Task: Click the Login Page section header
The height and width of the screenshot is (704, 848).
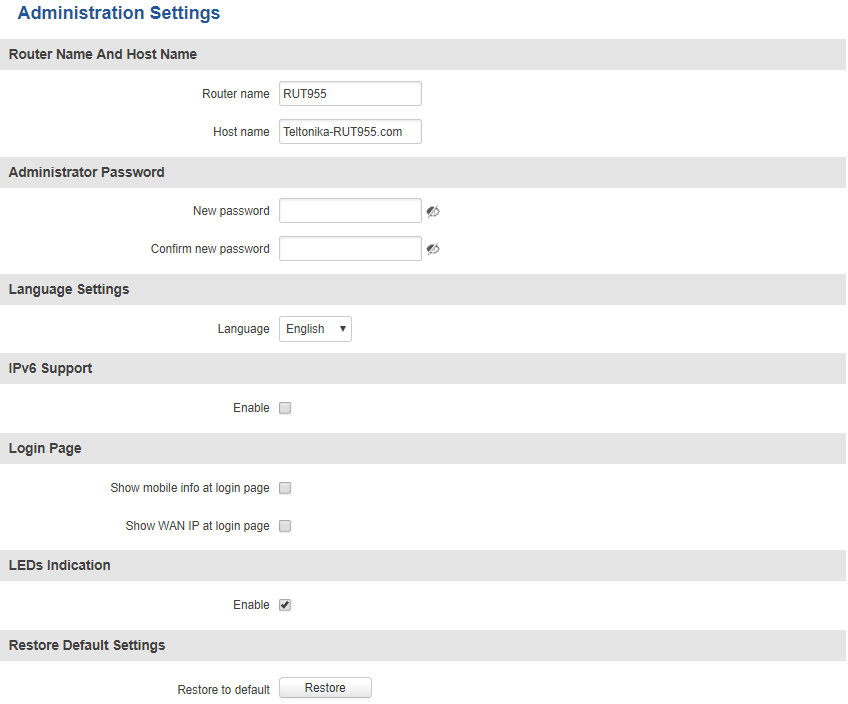Action: (45, 448)
